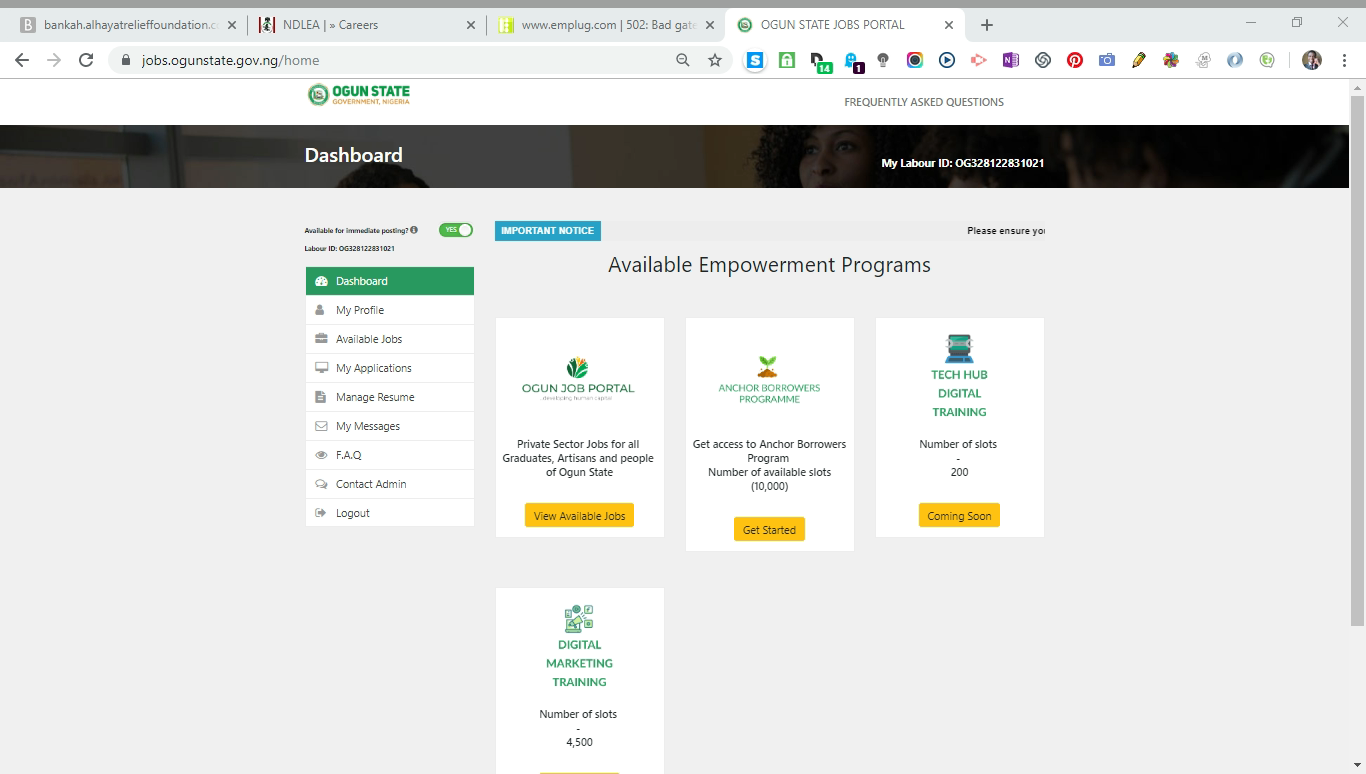Click the Chrome profile avatar
Image resolution: width=1366 pixels, height=774 pixels.
1312,60
